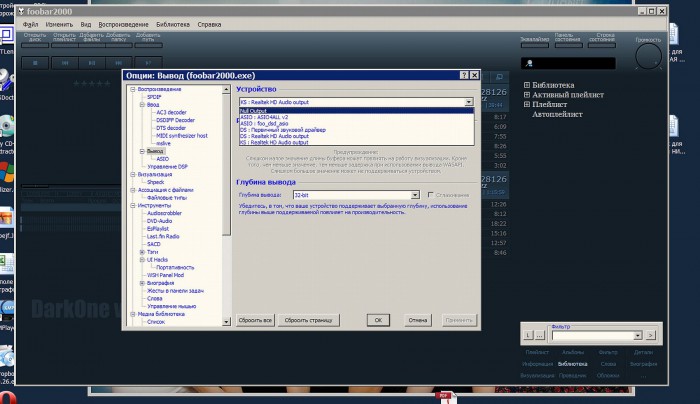Select Управление DSP tree item
This screenshot has height=404, width=700.
point(167,167)
